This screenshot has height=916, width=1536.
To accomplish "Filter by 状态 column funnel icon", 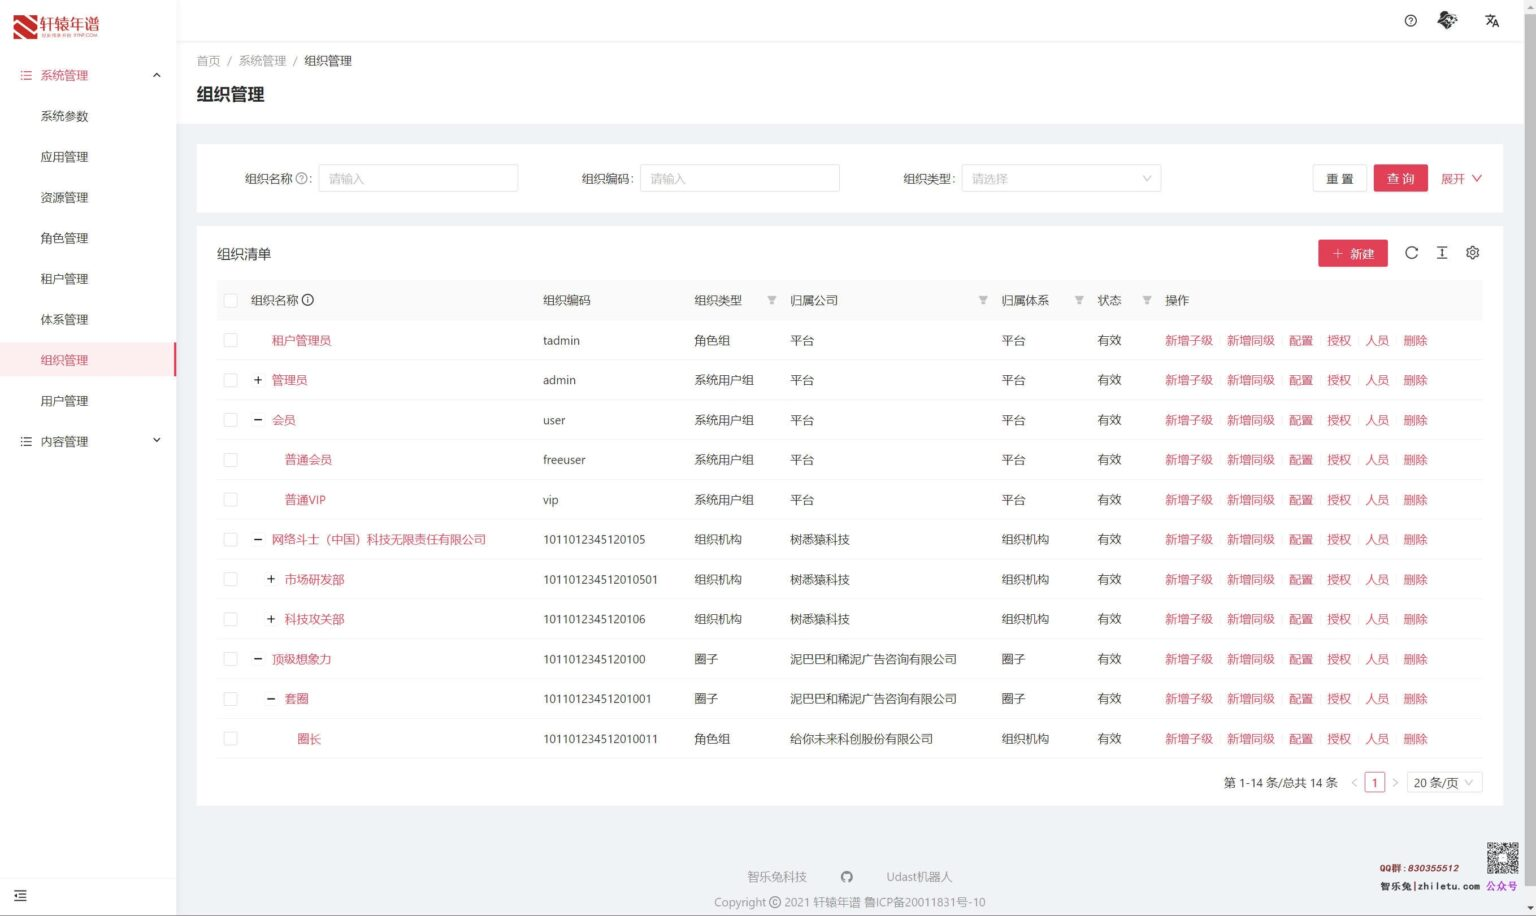I will coord(1146,300).
